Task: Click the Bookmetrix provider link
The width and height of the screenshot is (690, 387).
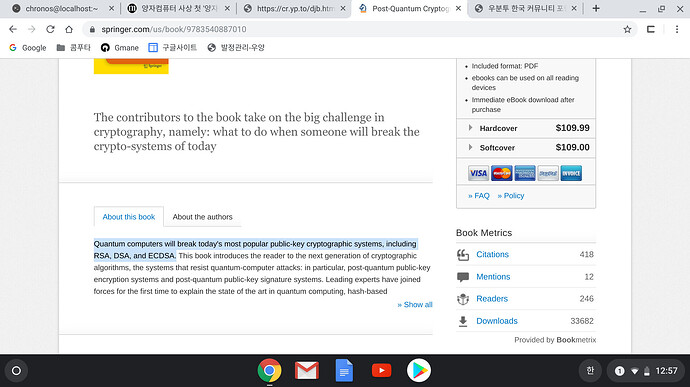Action: click(x=576, y=340)
